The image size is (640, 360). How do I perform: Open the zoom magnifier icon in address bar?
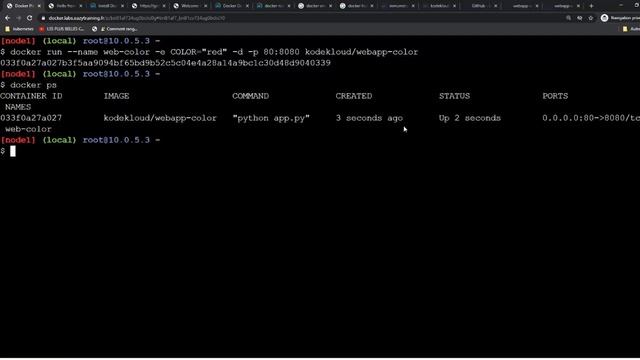pyautogui.click(x=569, y=18)
